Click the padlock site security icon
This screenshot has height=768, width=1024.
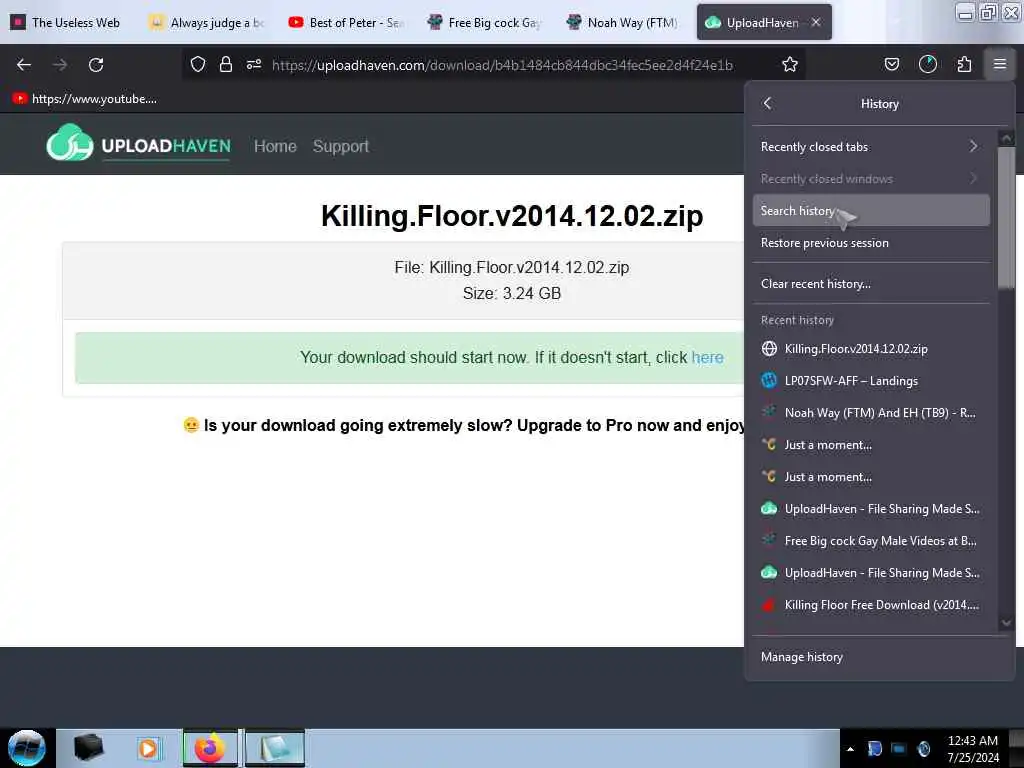coord(226,64)
